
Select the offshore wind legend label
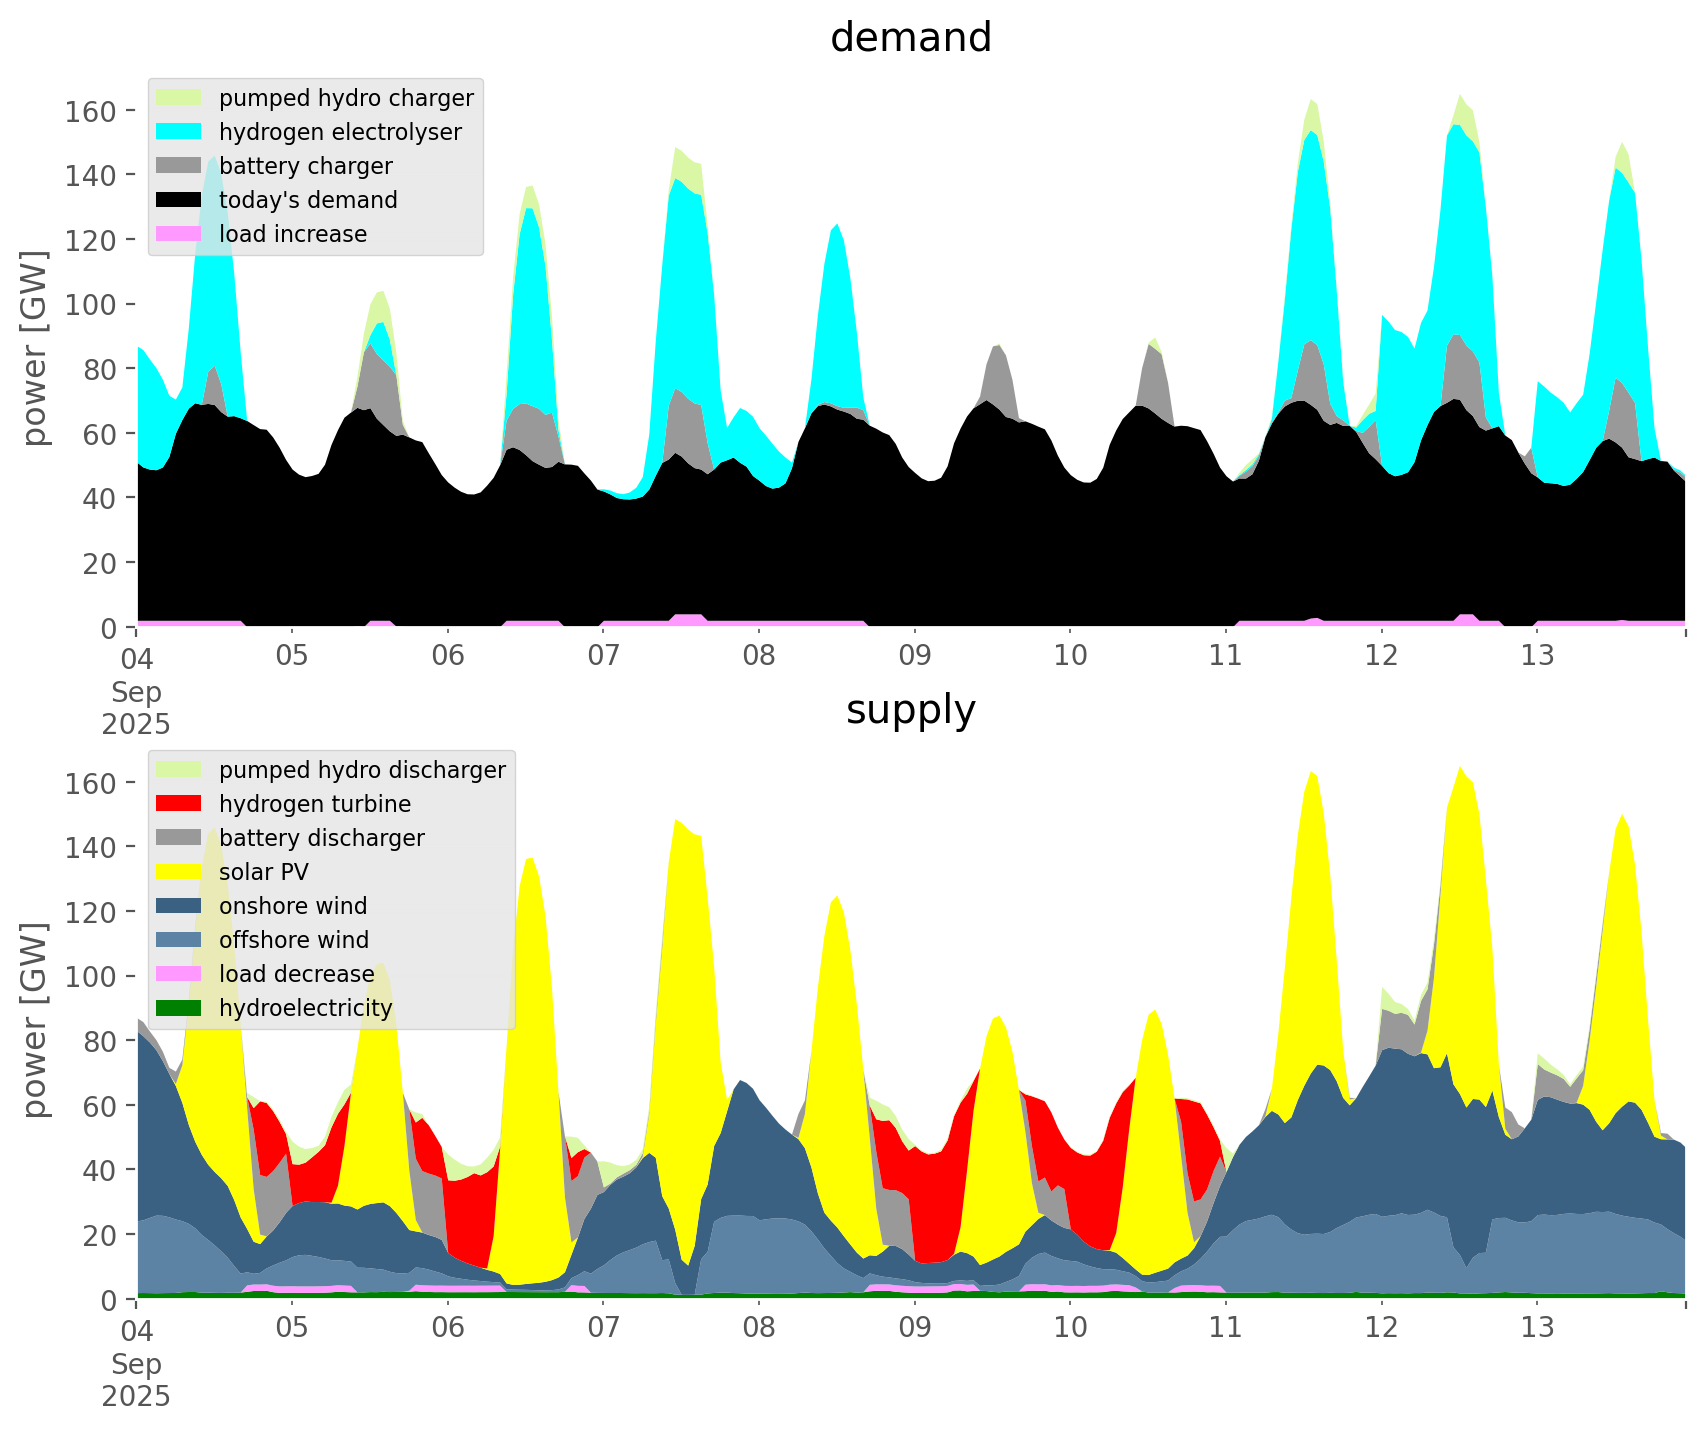293,940
